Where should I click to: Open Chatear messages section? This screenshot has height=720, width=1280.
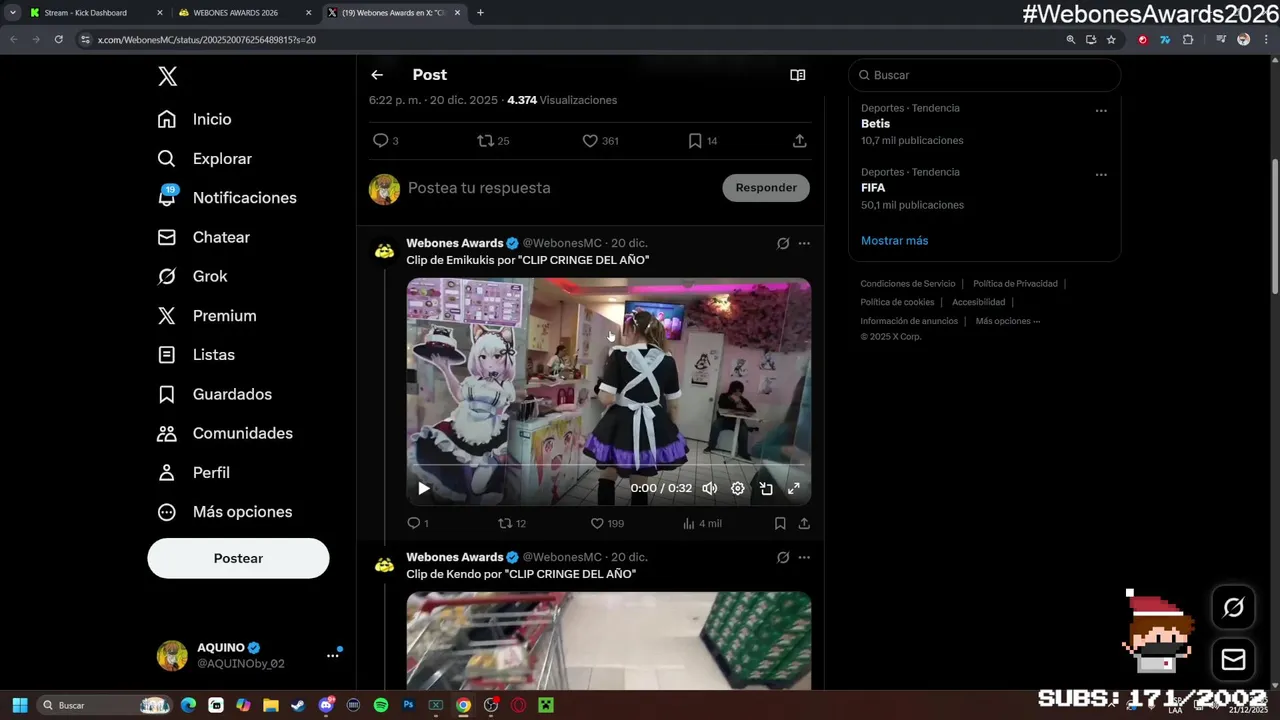(x=204, y=237)
